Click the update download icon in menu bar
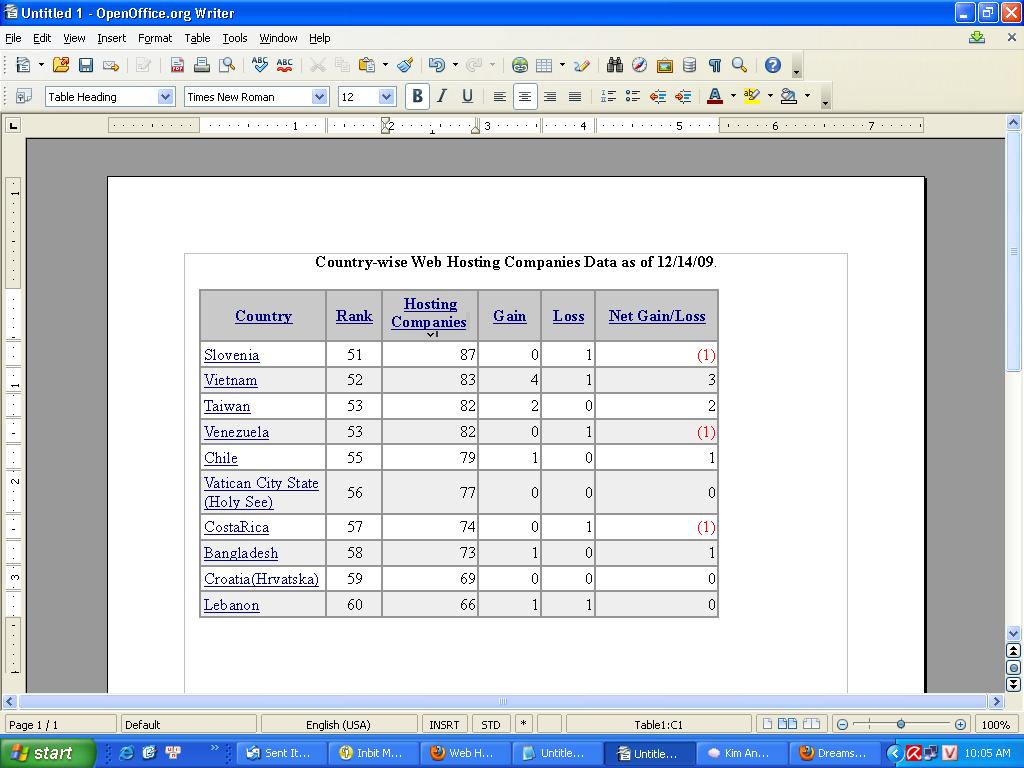Viewport: 1024px width, 768px height. tap(977, 38)
